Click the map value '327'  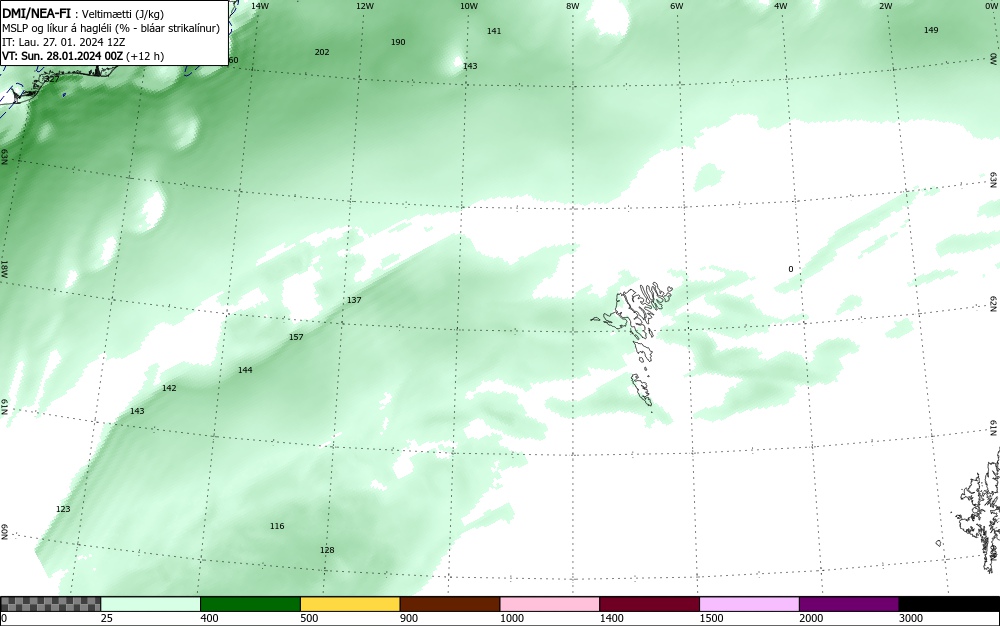click(52, 79)
